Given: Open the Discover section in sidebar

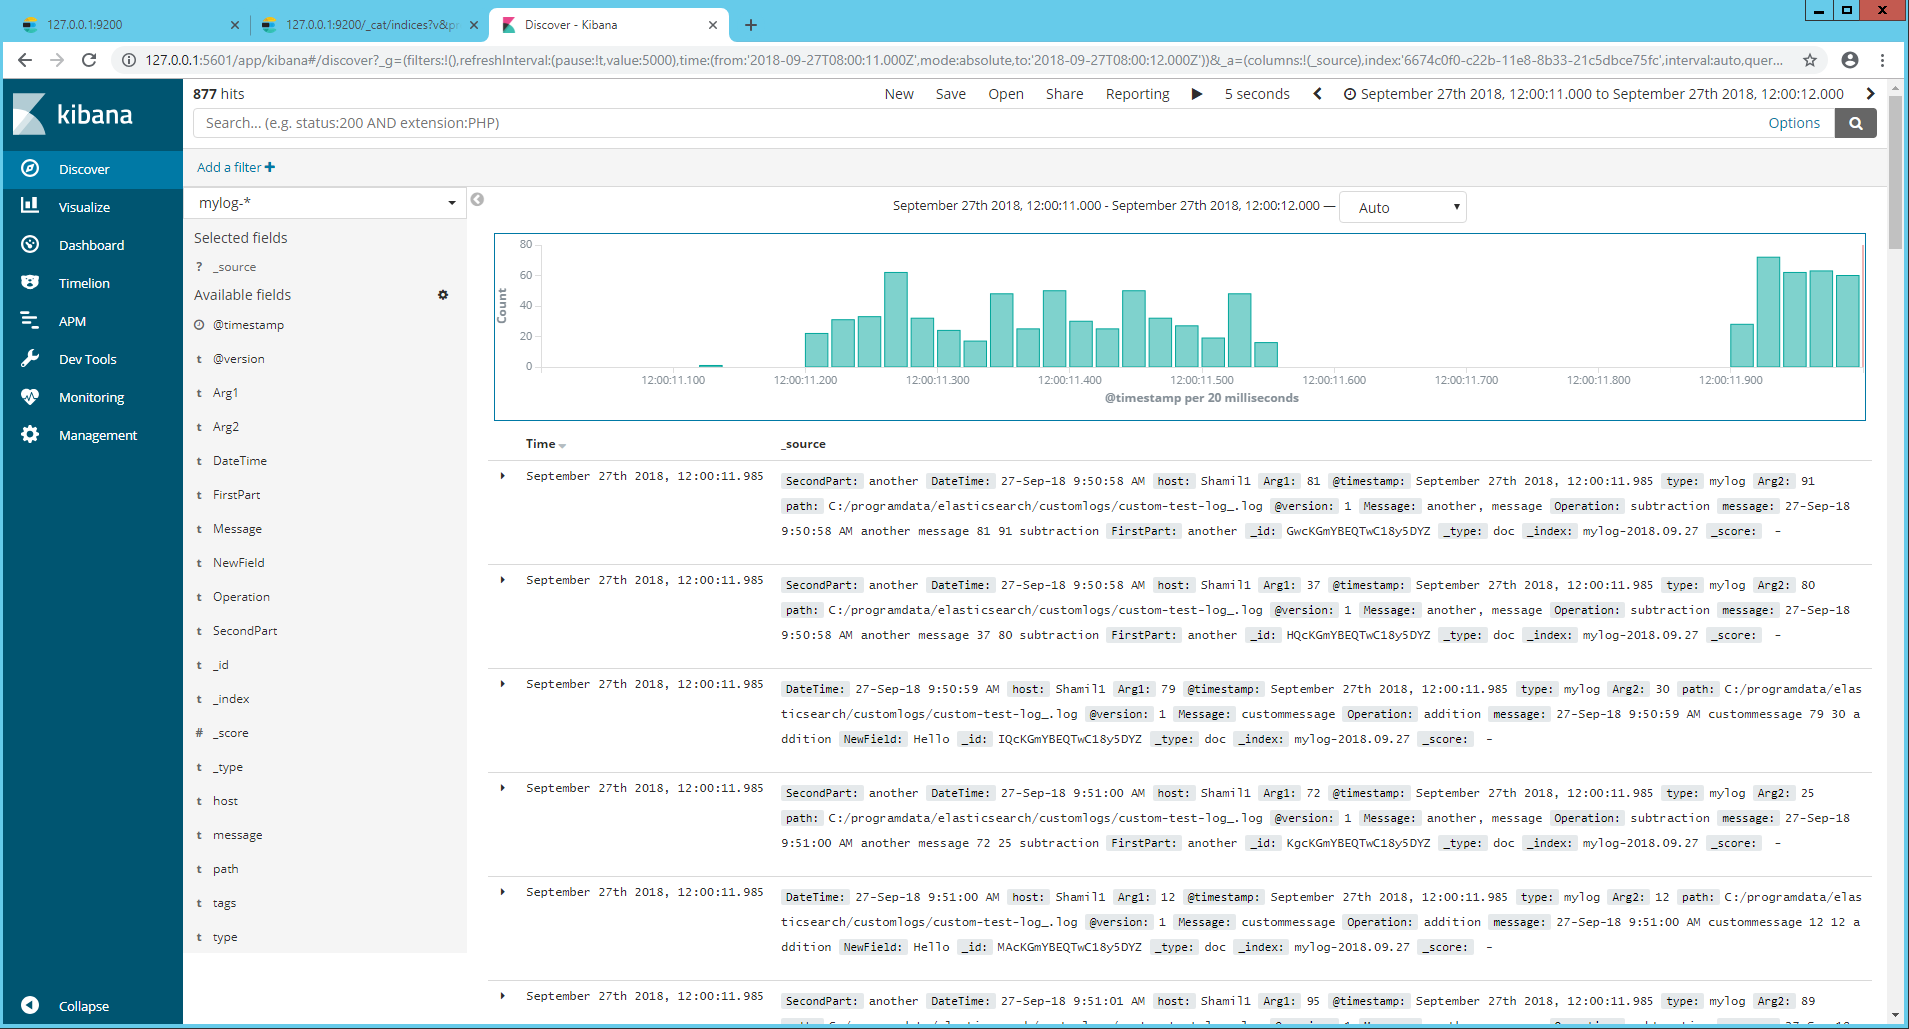Looking at the screenshot, I should click(84, 169).
